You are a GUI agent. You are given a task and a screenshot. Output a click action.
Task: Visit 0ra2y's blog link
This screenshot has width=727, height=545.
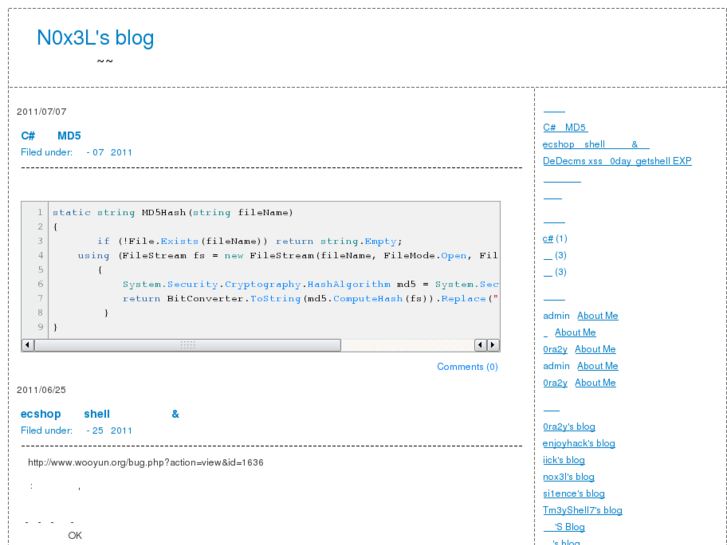(x=569, y=427)
